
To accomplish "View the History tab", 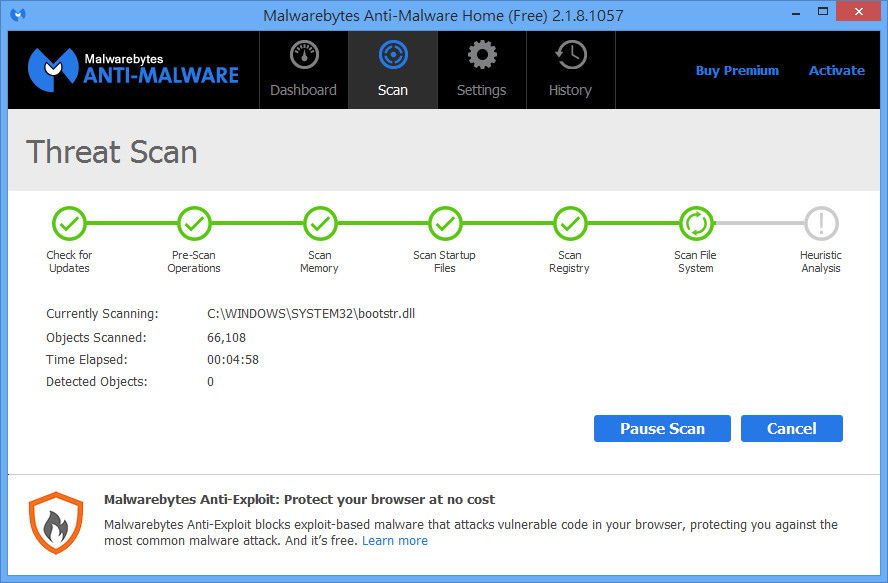I will click(571, 70).
